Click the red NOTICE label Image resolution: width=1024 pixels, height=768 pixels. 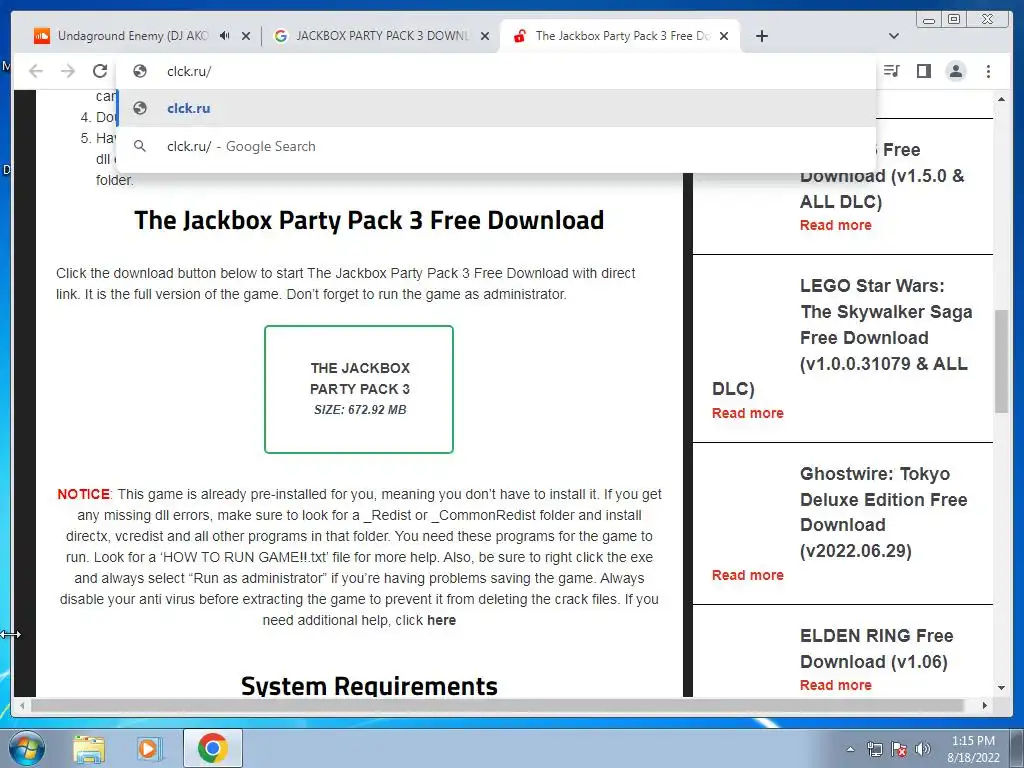pos(84,494)
